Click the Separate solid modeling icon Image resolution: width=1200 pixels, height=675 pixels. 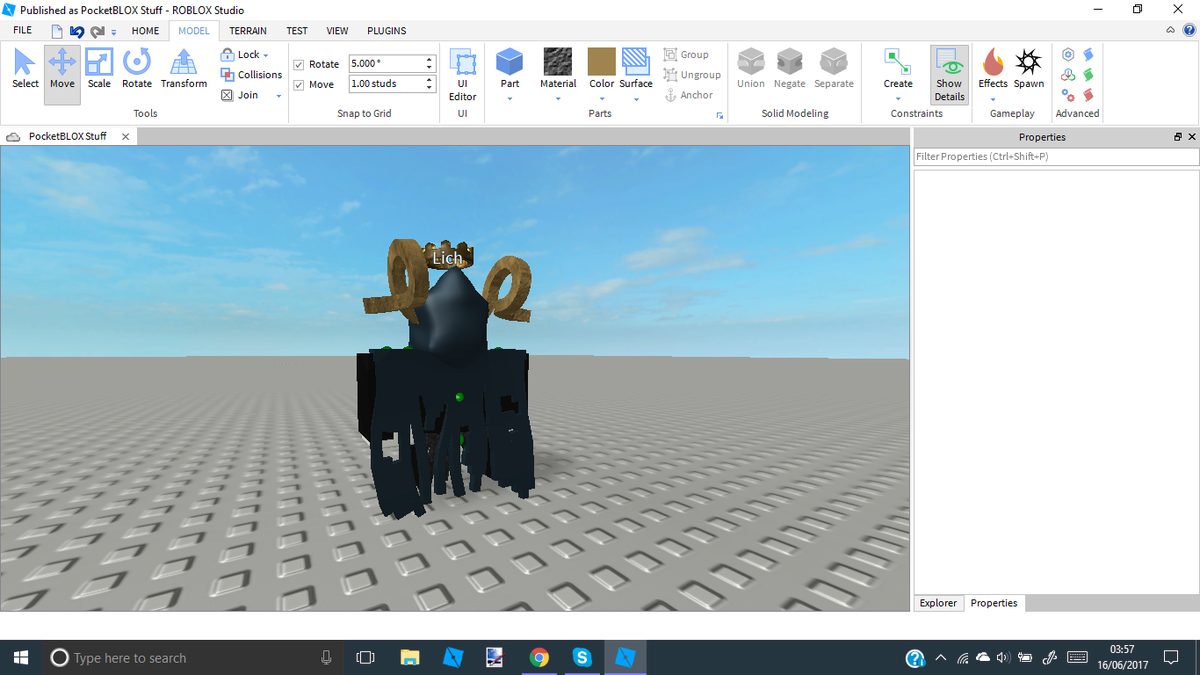click(x=834, y=61)
